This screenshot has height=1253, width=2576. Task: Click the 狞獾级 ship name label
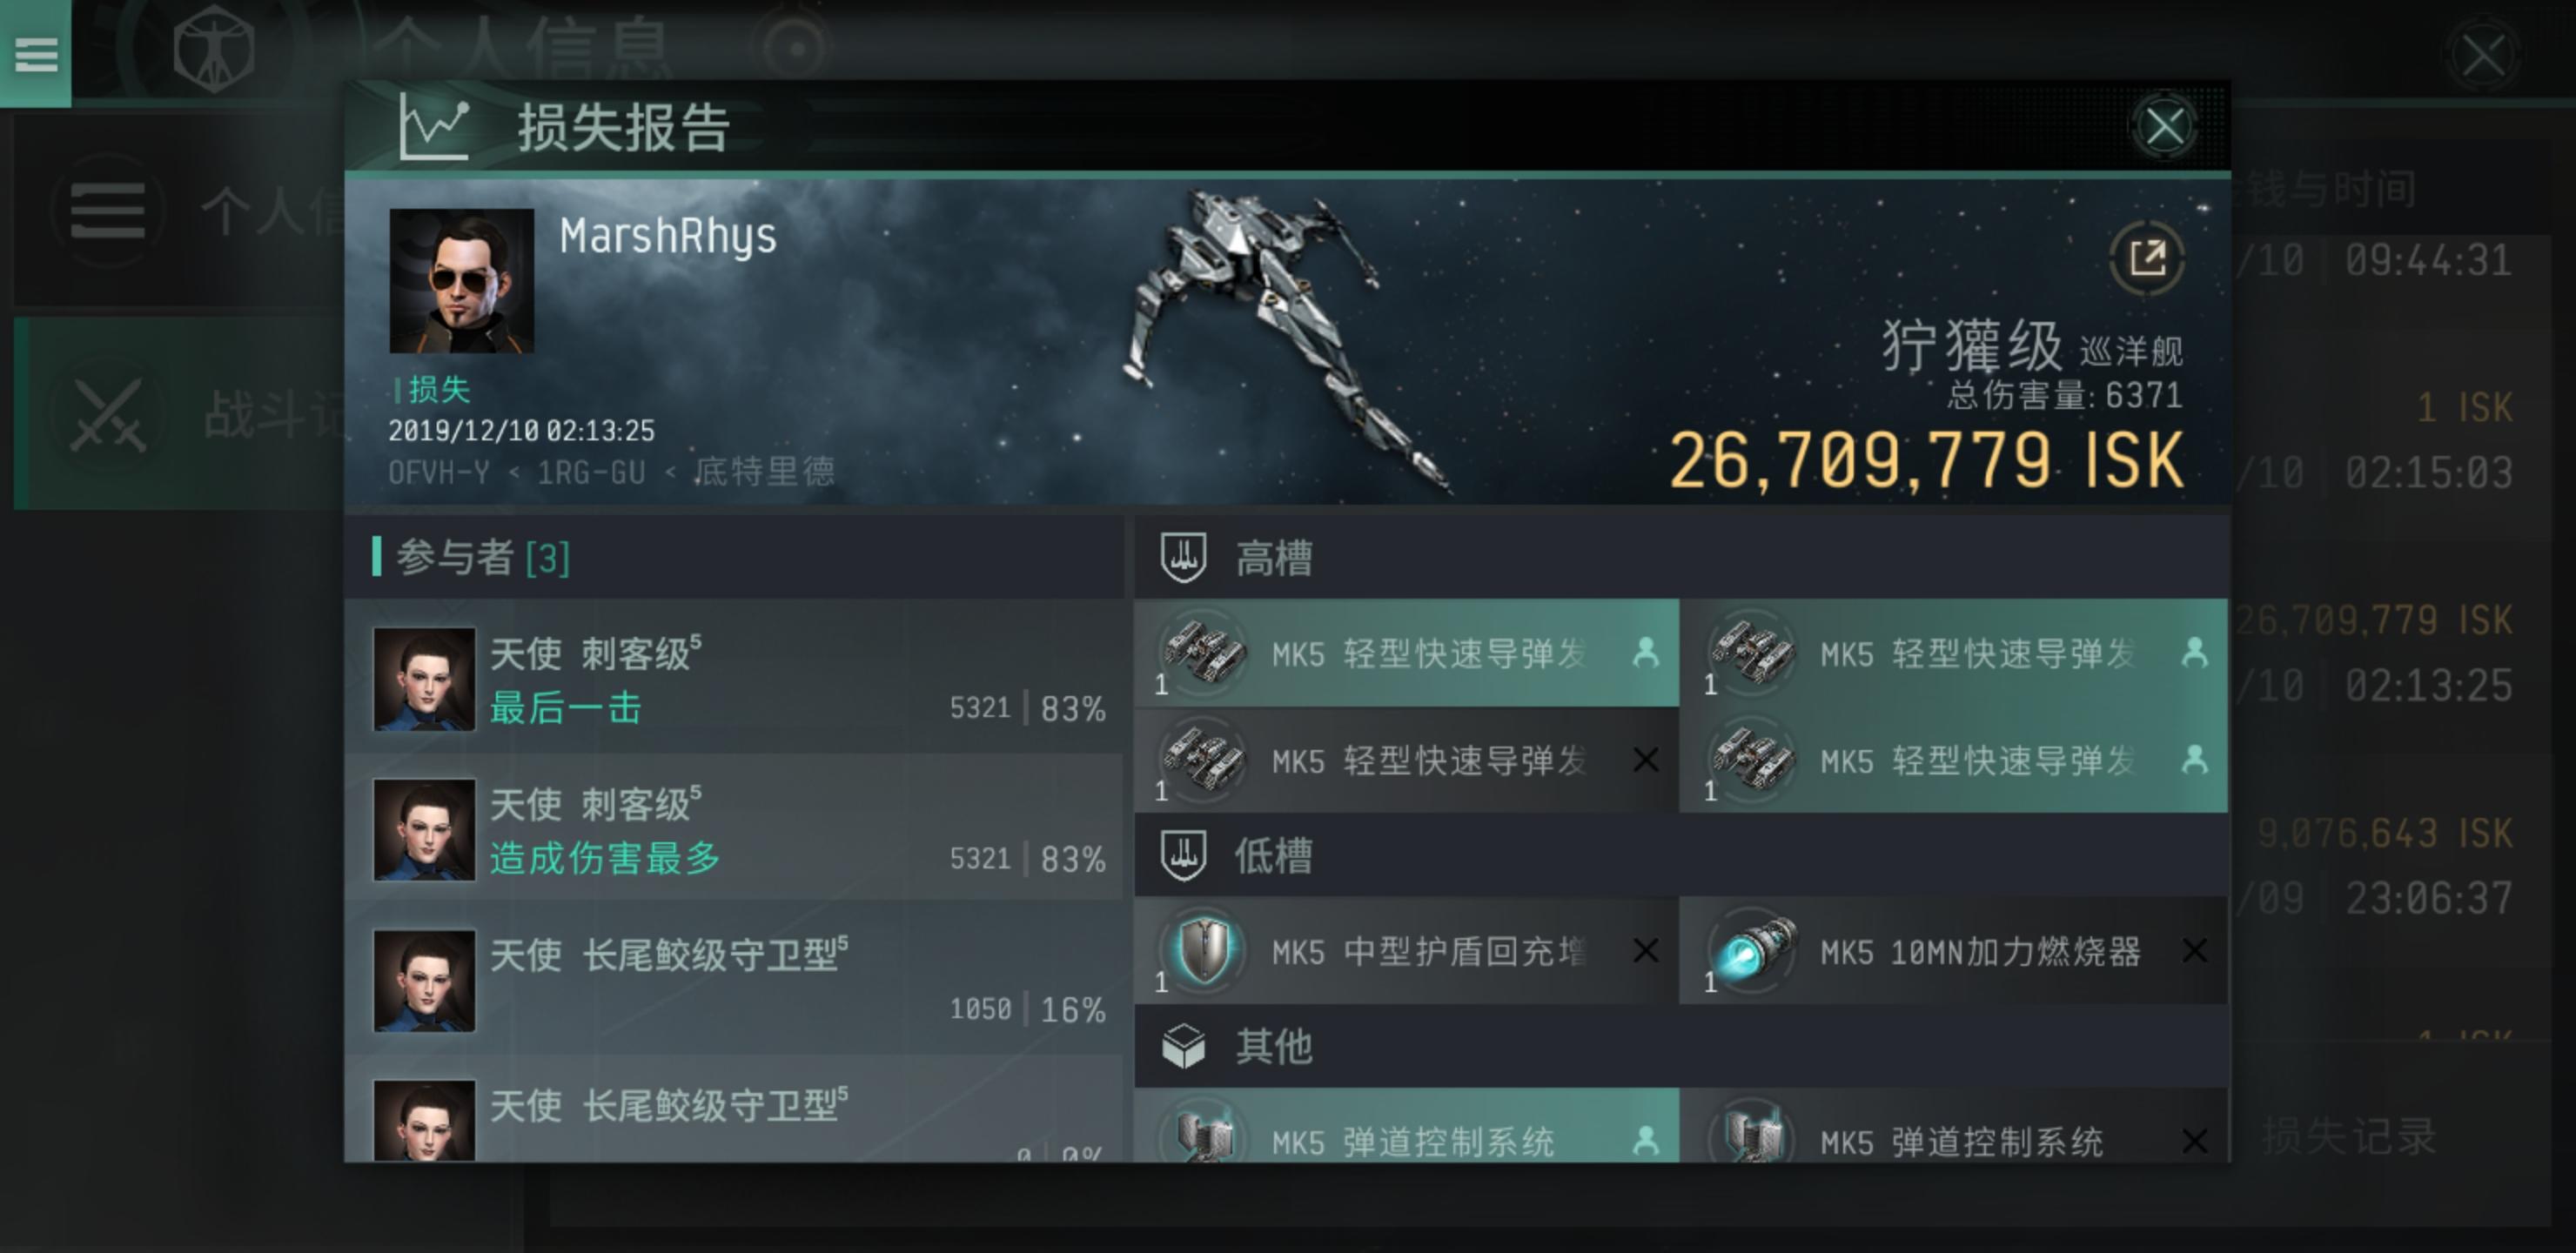tap(1972, 346)
